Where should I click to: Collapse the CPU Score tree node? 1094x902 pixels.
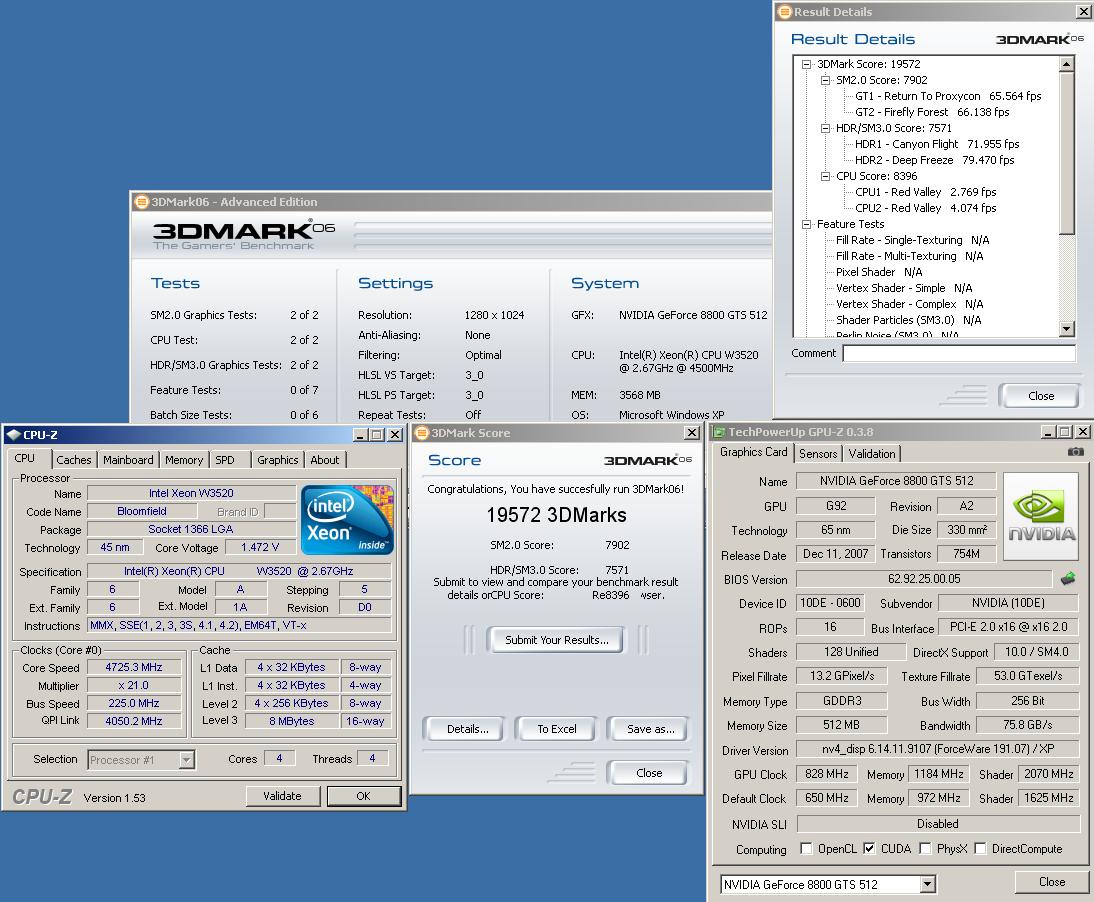(x=825, y=176)
